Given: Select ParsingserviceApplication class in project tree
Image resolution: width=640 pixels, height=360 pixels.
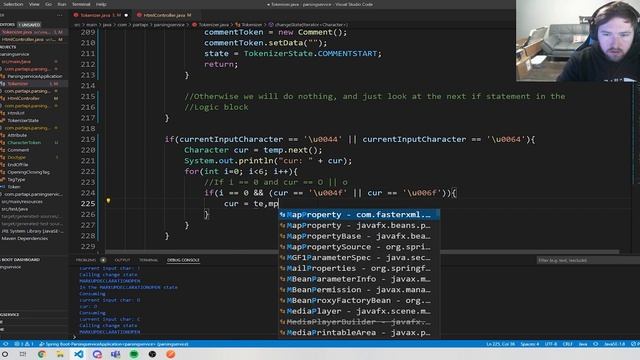Looking at the screenshot, I should (x=35, y=76).
